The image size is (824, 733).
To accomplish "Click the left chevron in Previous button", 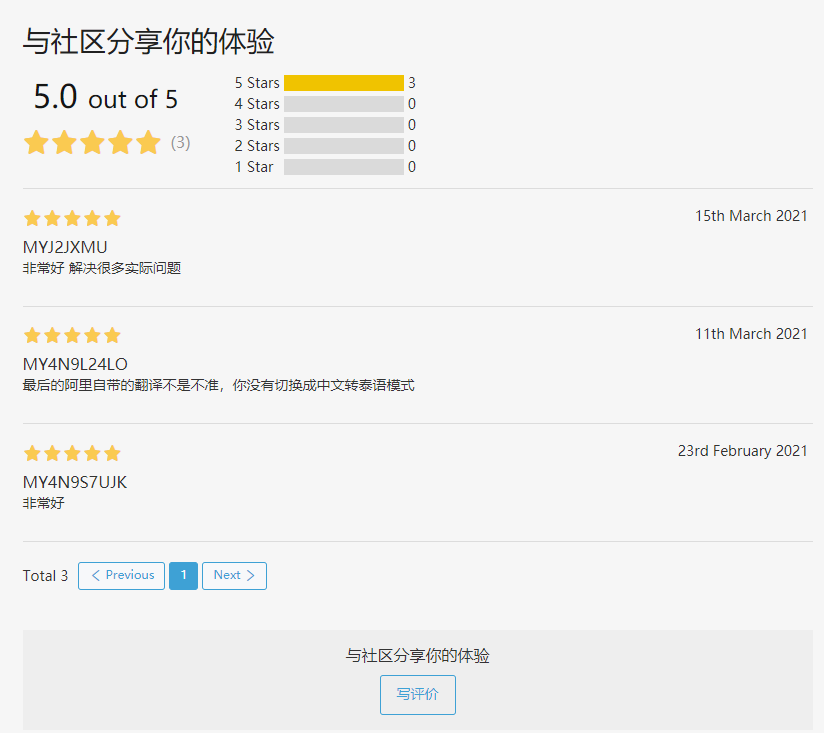I will point(96,575).
